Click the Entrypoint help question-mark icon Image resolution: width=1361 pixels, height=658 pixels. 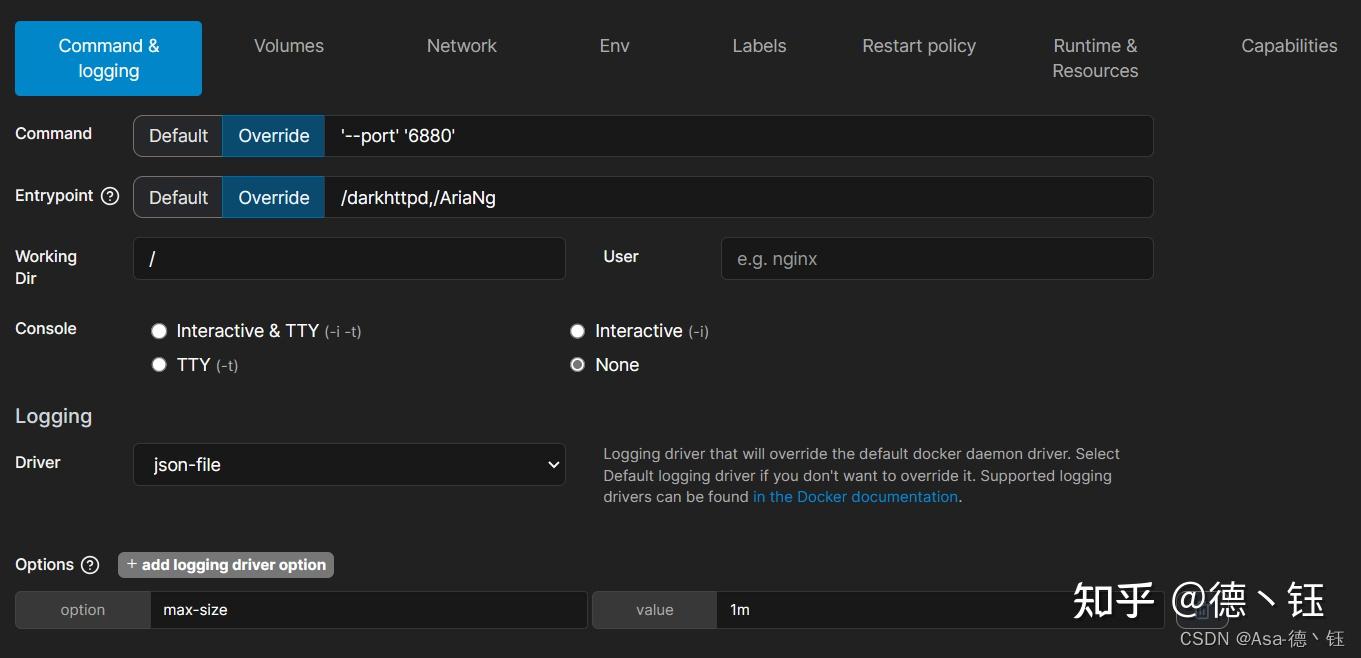tap(110, 196)
